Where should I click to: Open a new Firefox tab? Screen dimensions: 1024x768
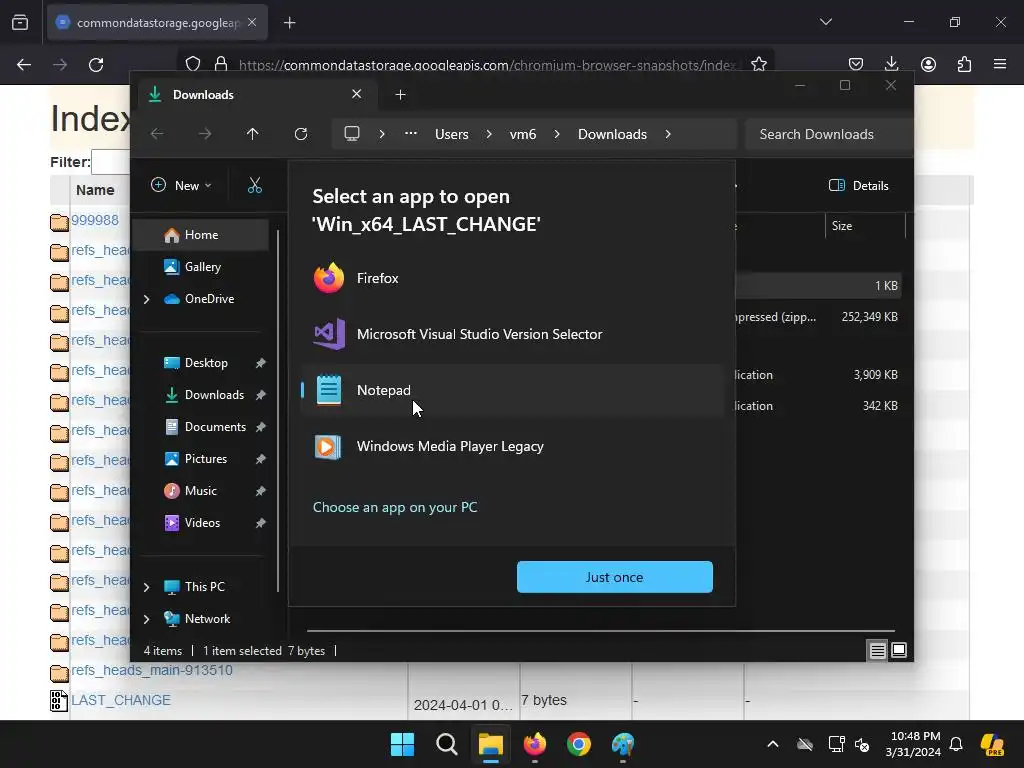pyautogui.click(x=290, y=23)
